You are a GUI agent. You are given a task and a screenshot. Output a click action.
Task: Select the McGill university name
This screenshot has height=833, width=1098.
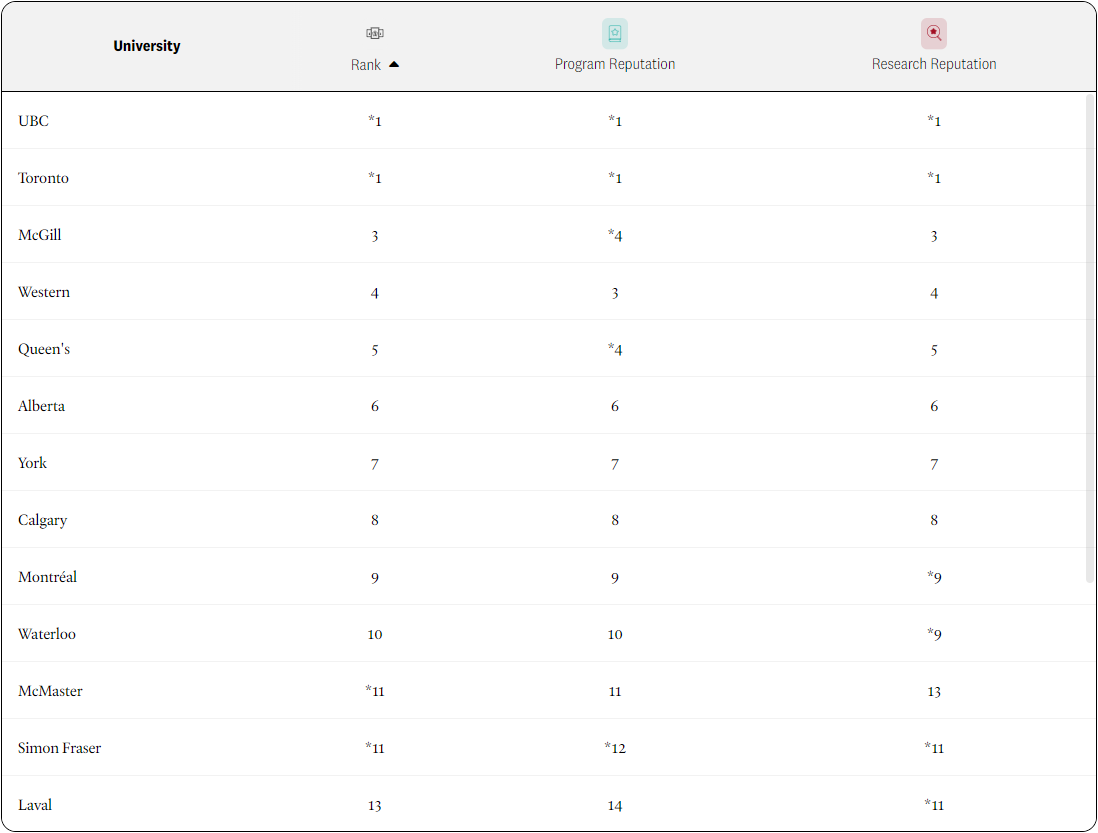[x=40, y=235]
